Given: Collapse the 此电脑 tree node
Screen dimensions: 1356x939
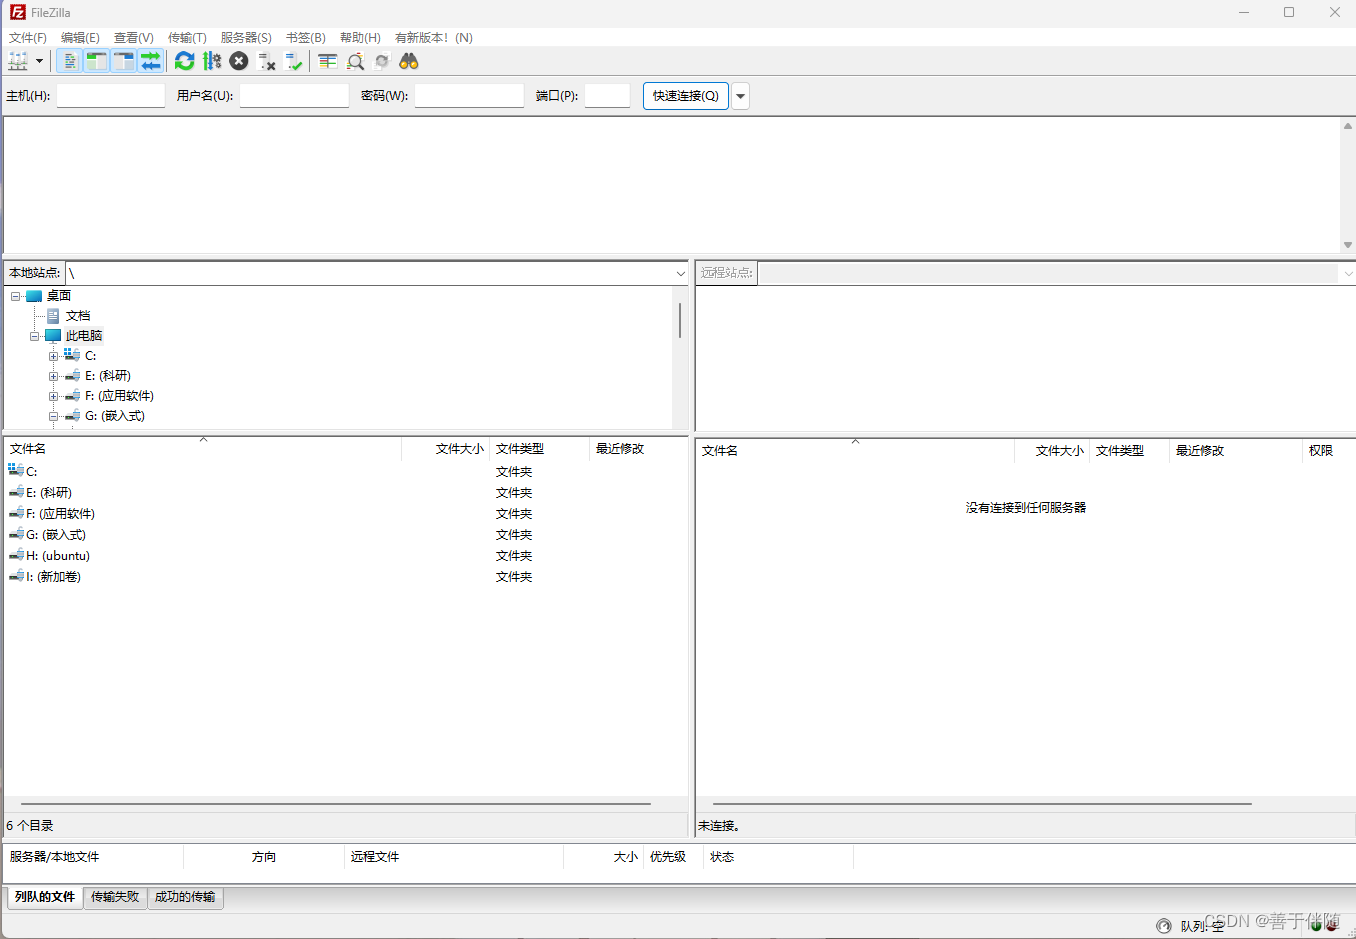Looking at the screenshot, I should tap(35, 336).
